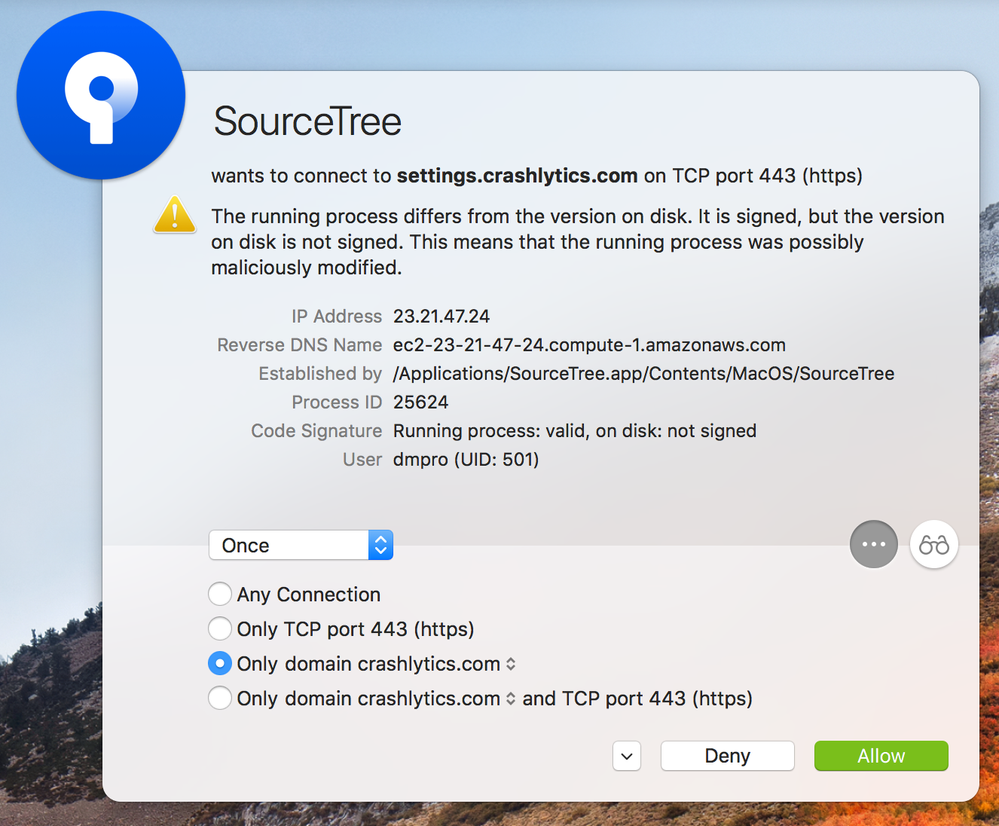Image resolution: width=999 pixels, height=826 pixels.
Task: Select the Any Connection radio option
Action: pos(220,595)
